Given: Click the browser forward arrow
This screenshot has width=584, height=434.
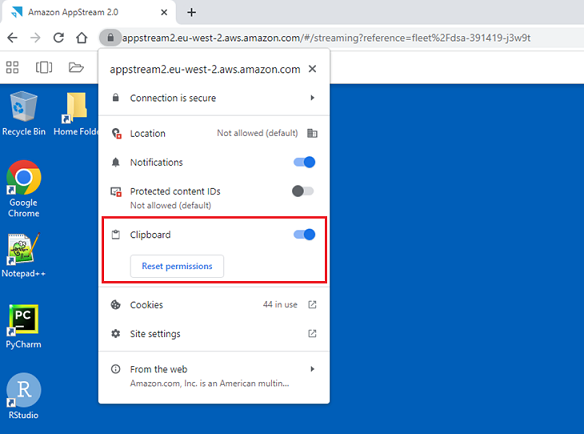Looking at the screenshot, I should click(x=35, y=38).
